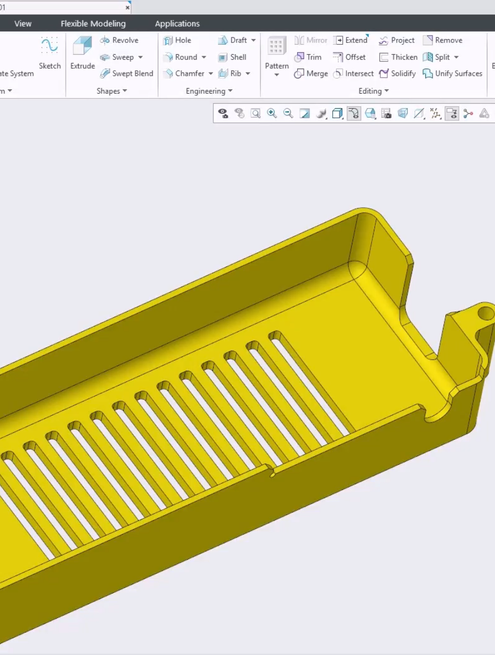The height and width of the screenshot is (655, 495).
Task: Use the Intersect tool
Action: [354, 74]
